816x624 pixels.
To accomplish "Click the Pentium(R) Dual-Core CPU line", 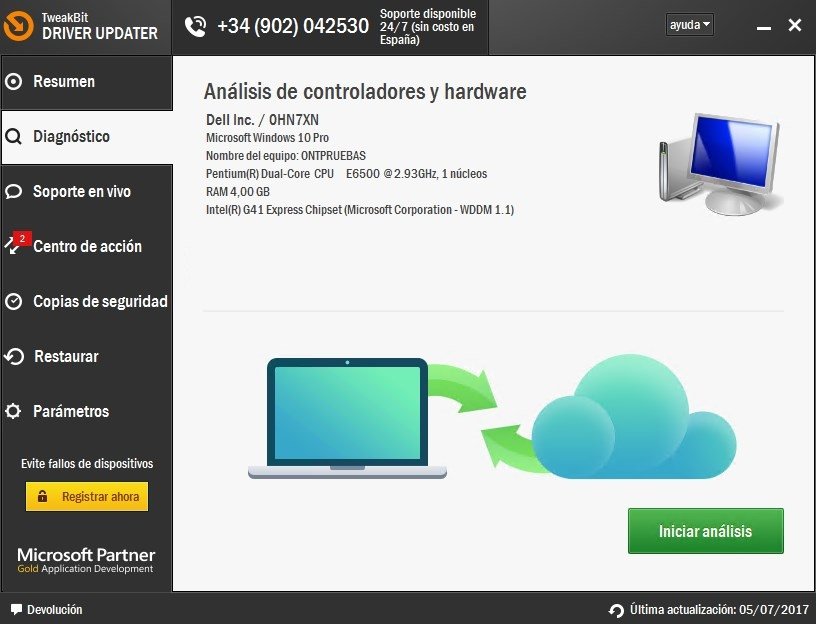I will pyautogui.click(x=347, y=174).
